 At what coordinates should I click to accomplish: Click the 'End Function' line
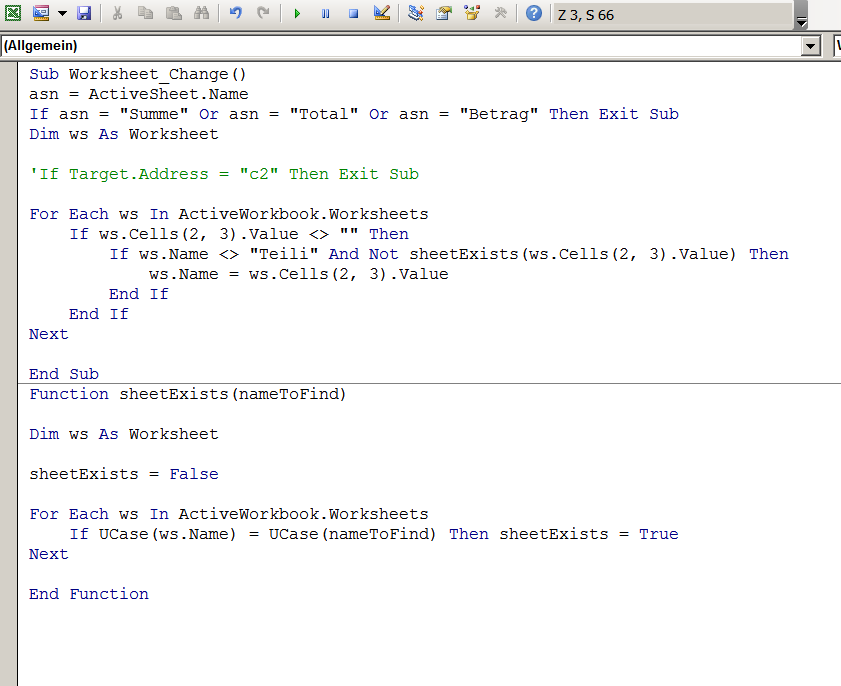[x=88, y=594]
